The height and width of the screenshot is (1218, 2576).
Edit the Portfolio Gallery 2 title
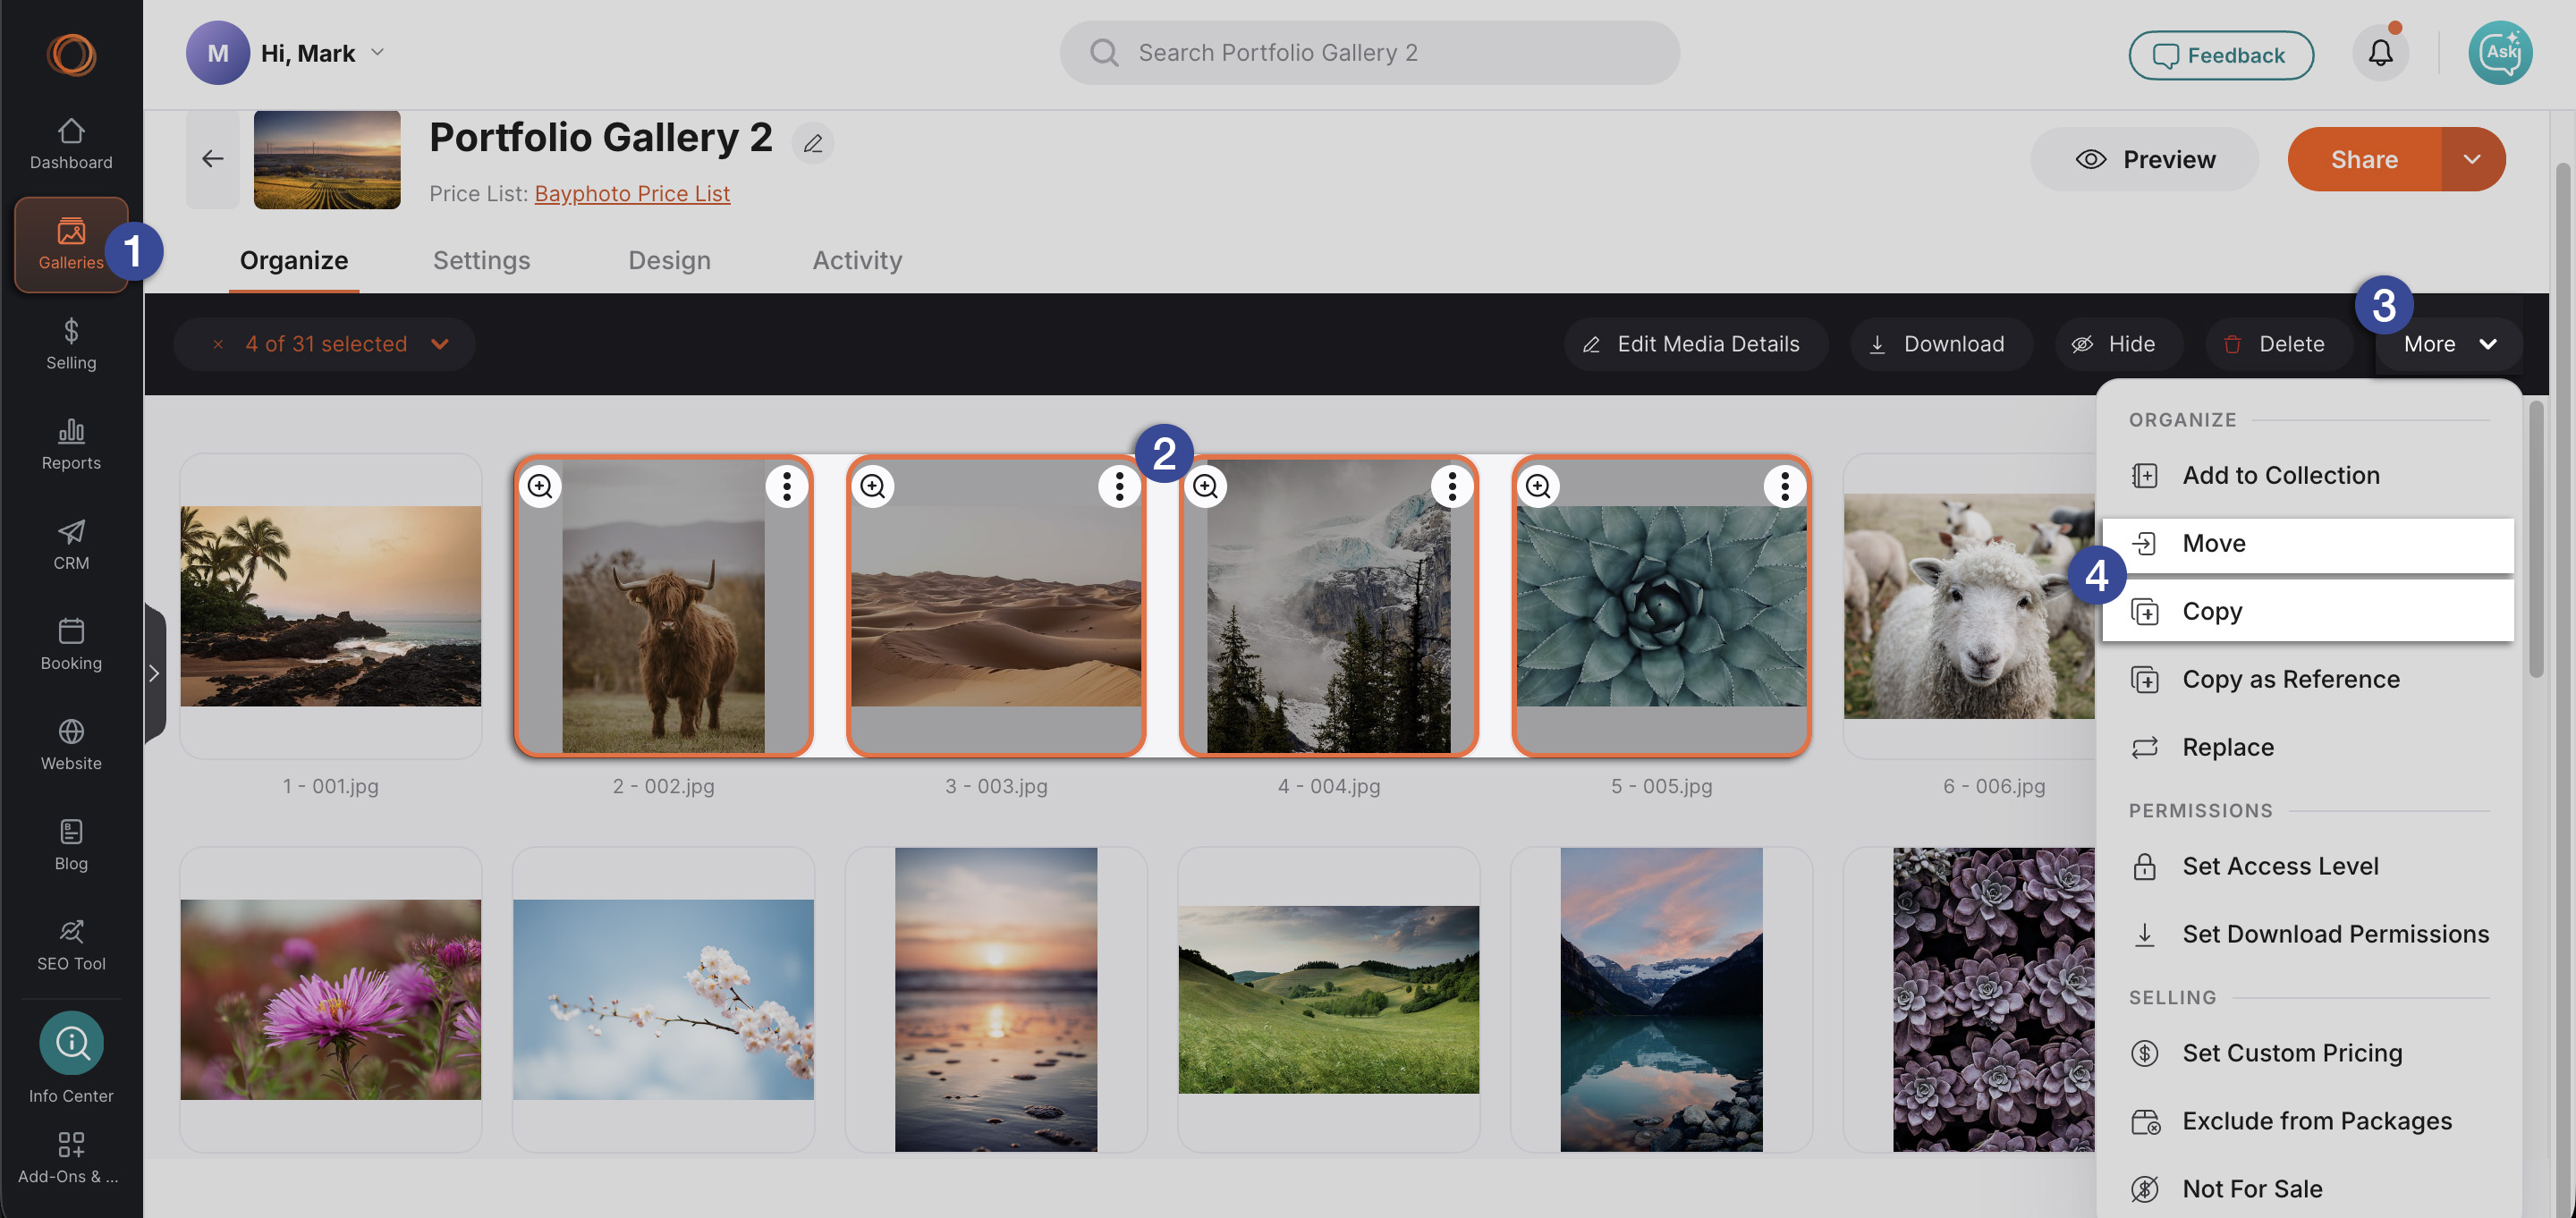click(x=813, y=142)
